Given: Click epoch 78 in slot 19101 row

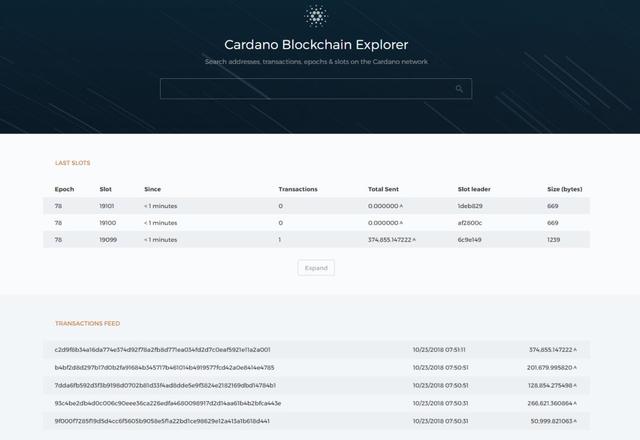Looking at the screenshot, I should [x=58, y=206].
